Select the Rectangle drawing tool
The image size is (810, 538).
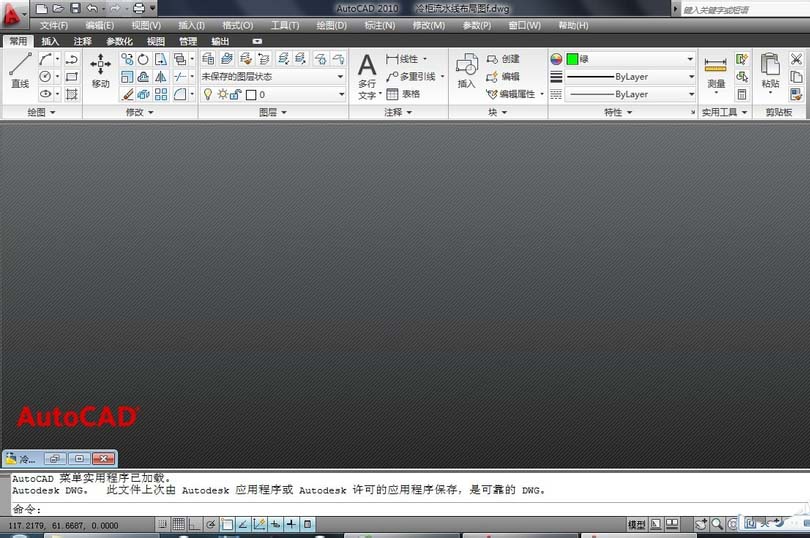point(72,77)
